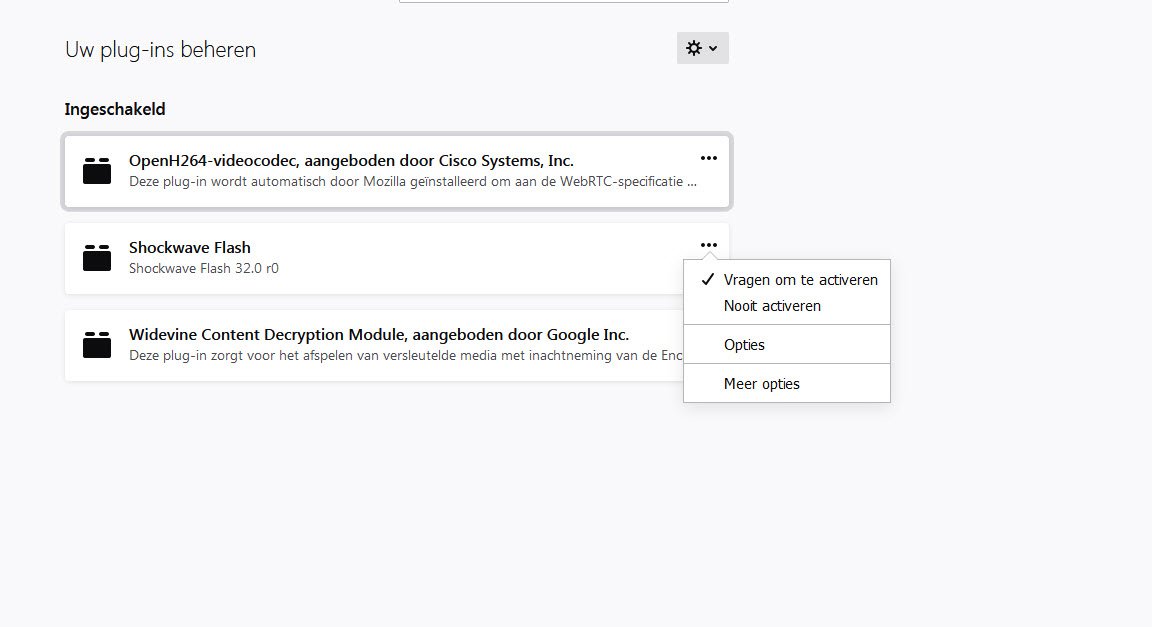Select 'Vragen om te activeren' radio option
The height and width of the screenshot is (627, 1152).
(x=800, y=280)
